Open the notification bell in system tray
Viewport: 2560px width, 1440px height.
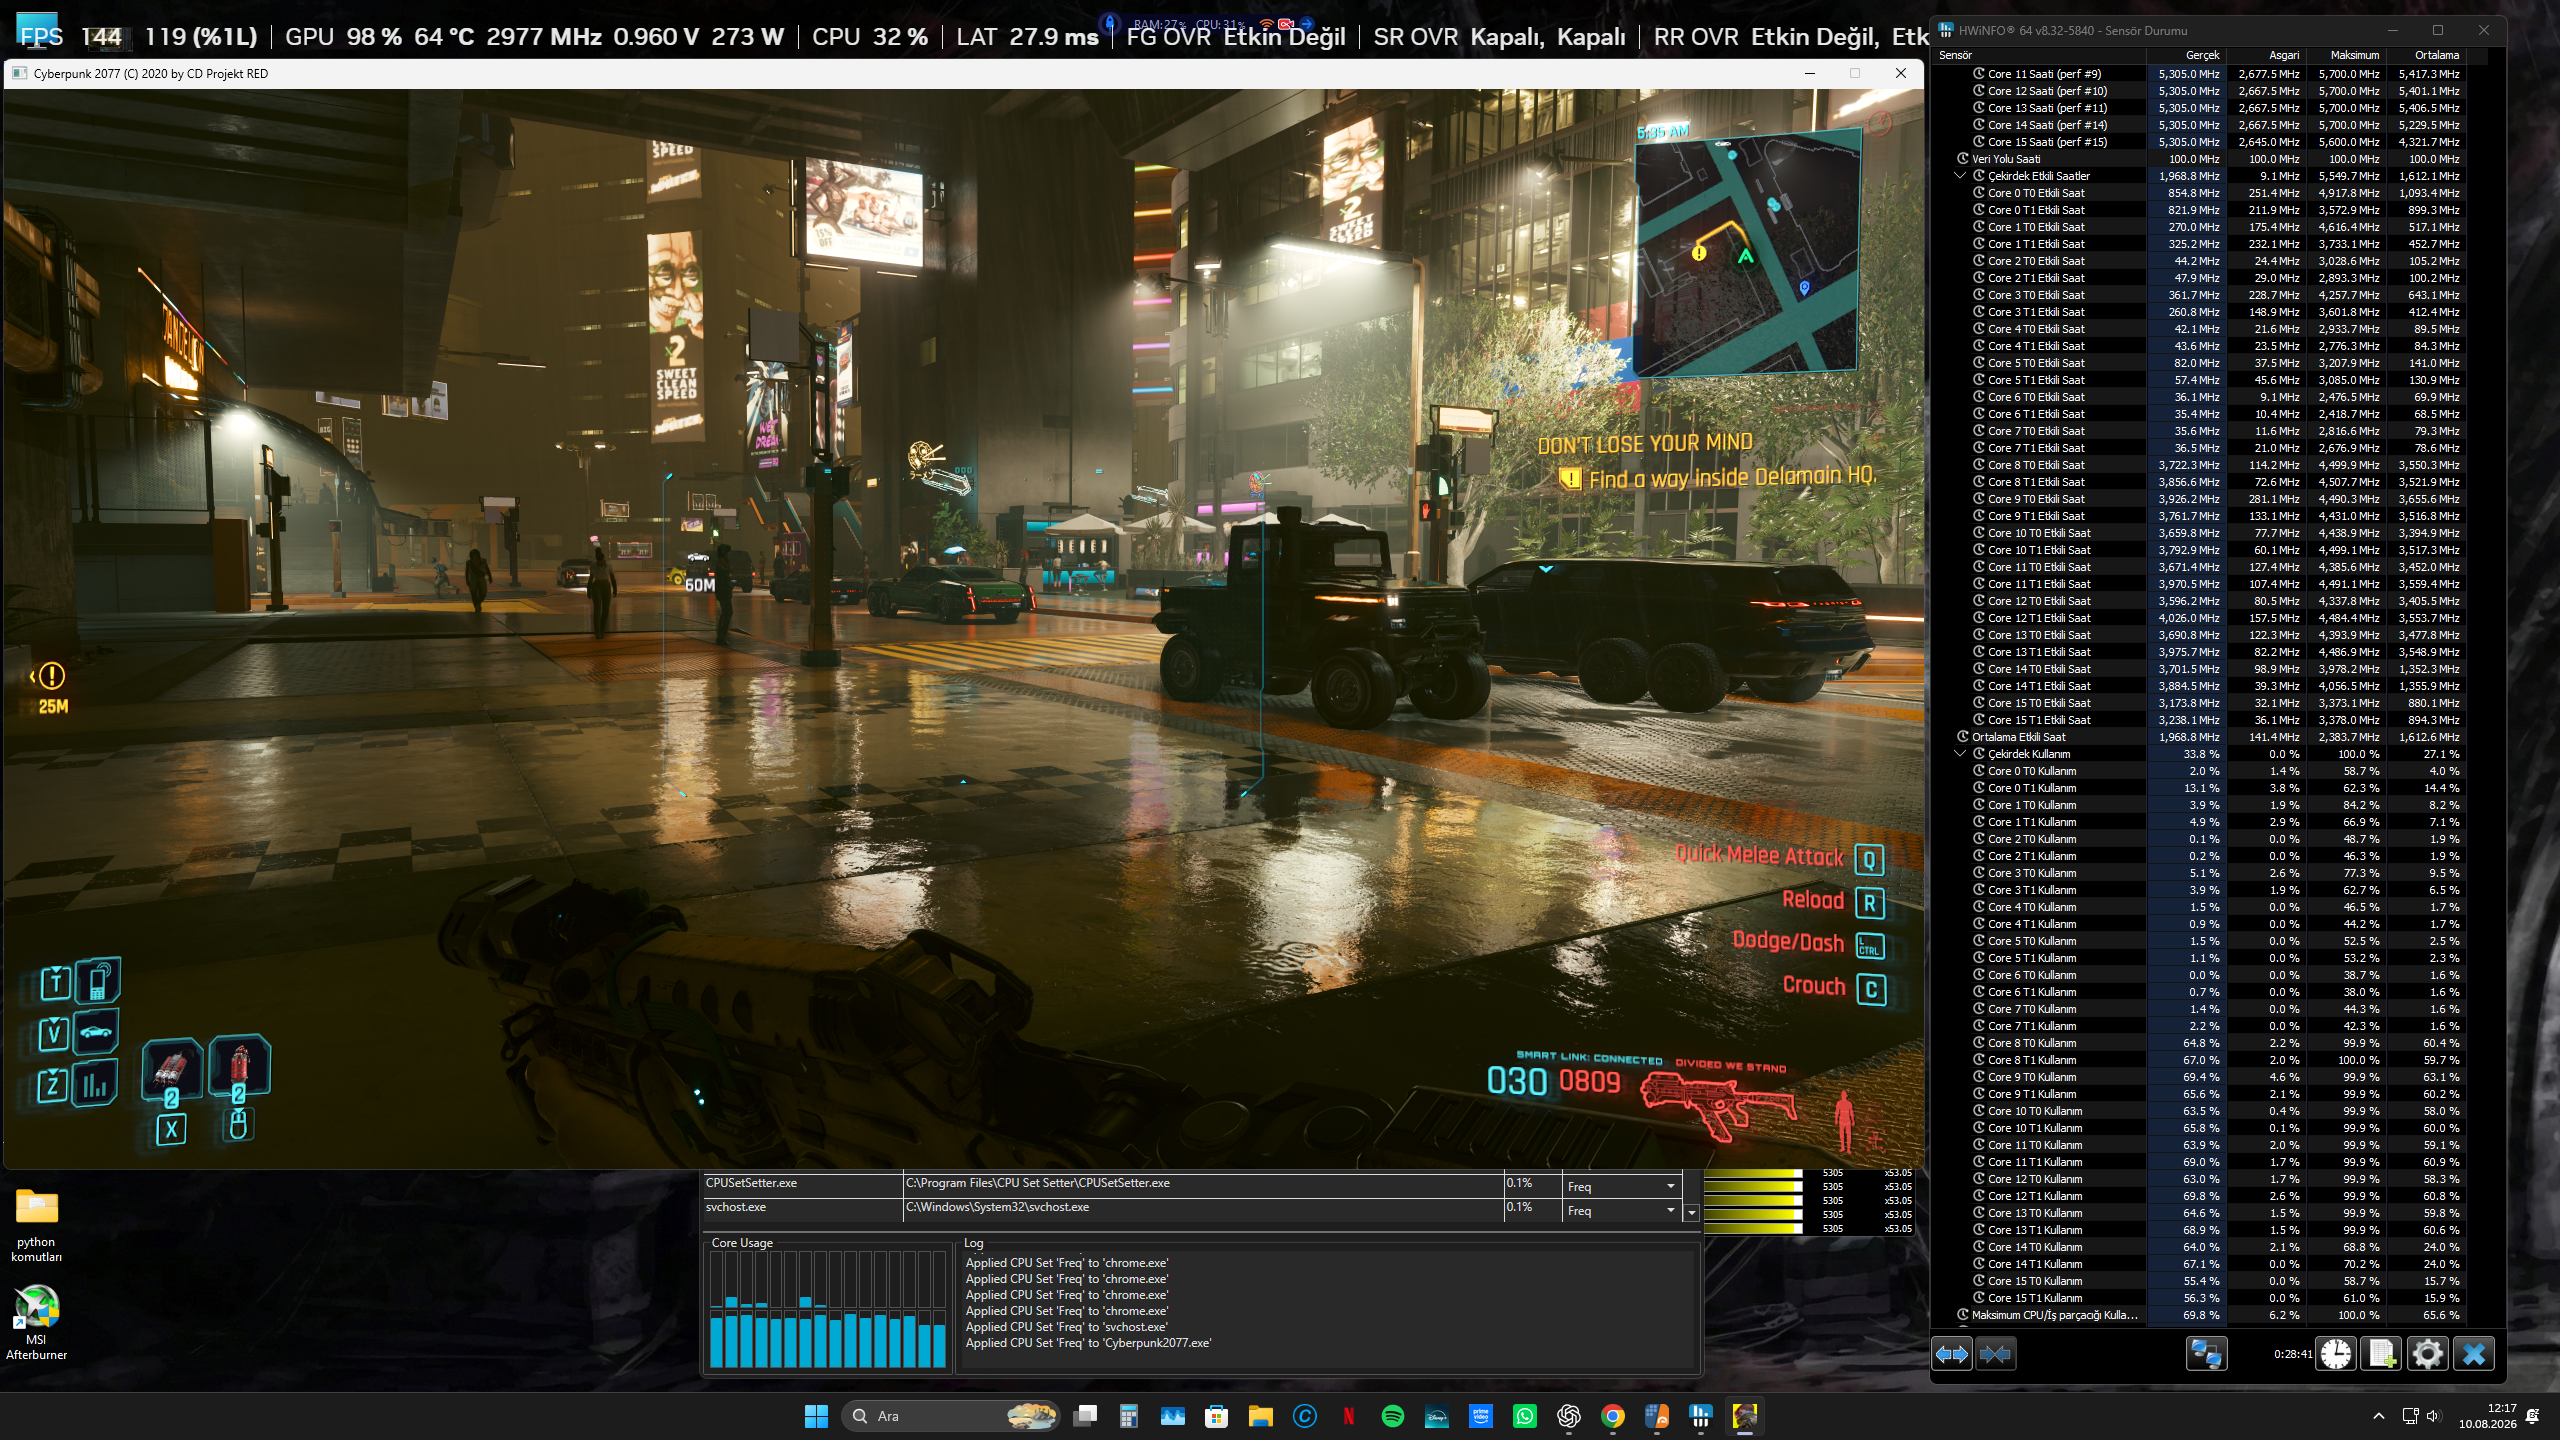[2533, 1416]
